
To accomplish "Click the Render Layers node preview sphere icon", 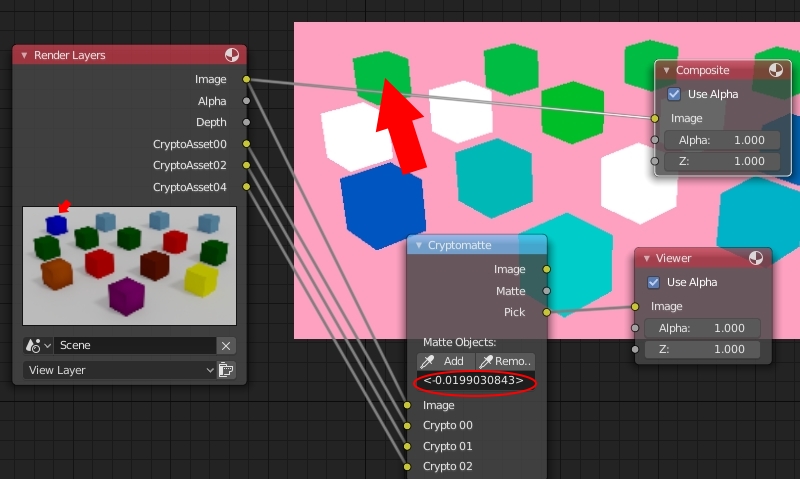I will point(231,56).
